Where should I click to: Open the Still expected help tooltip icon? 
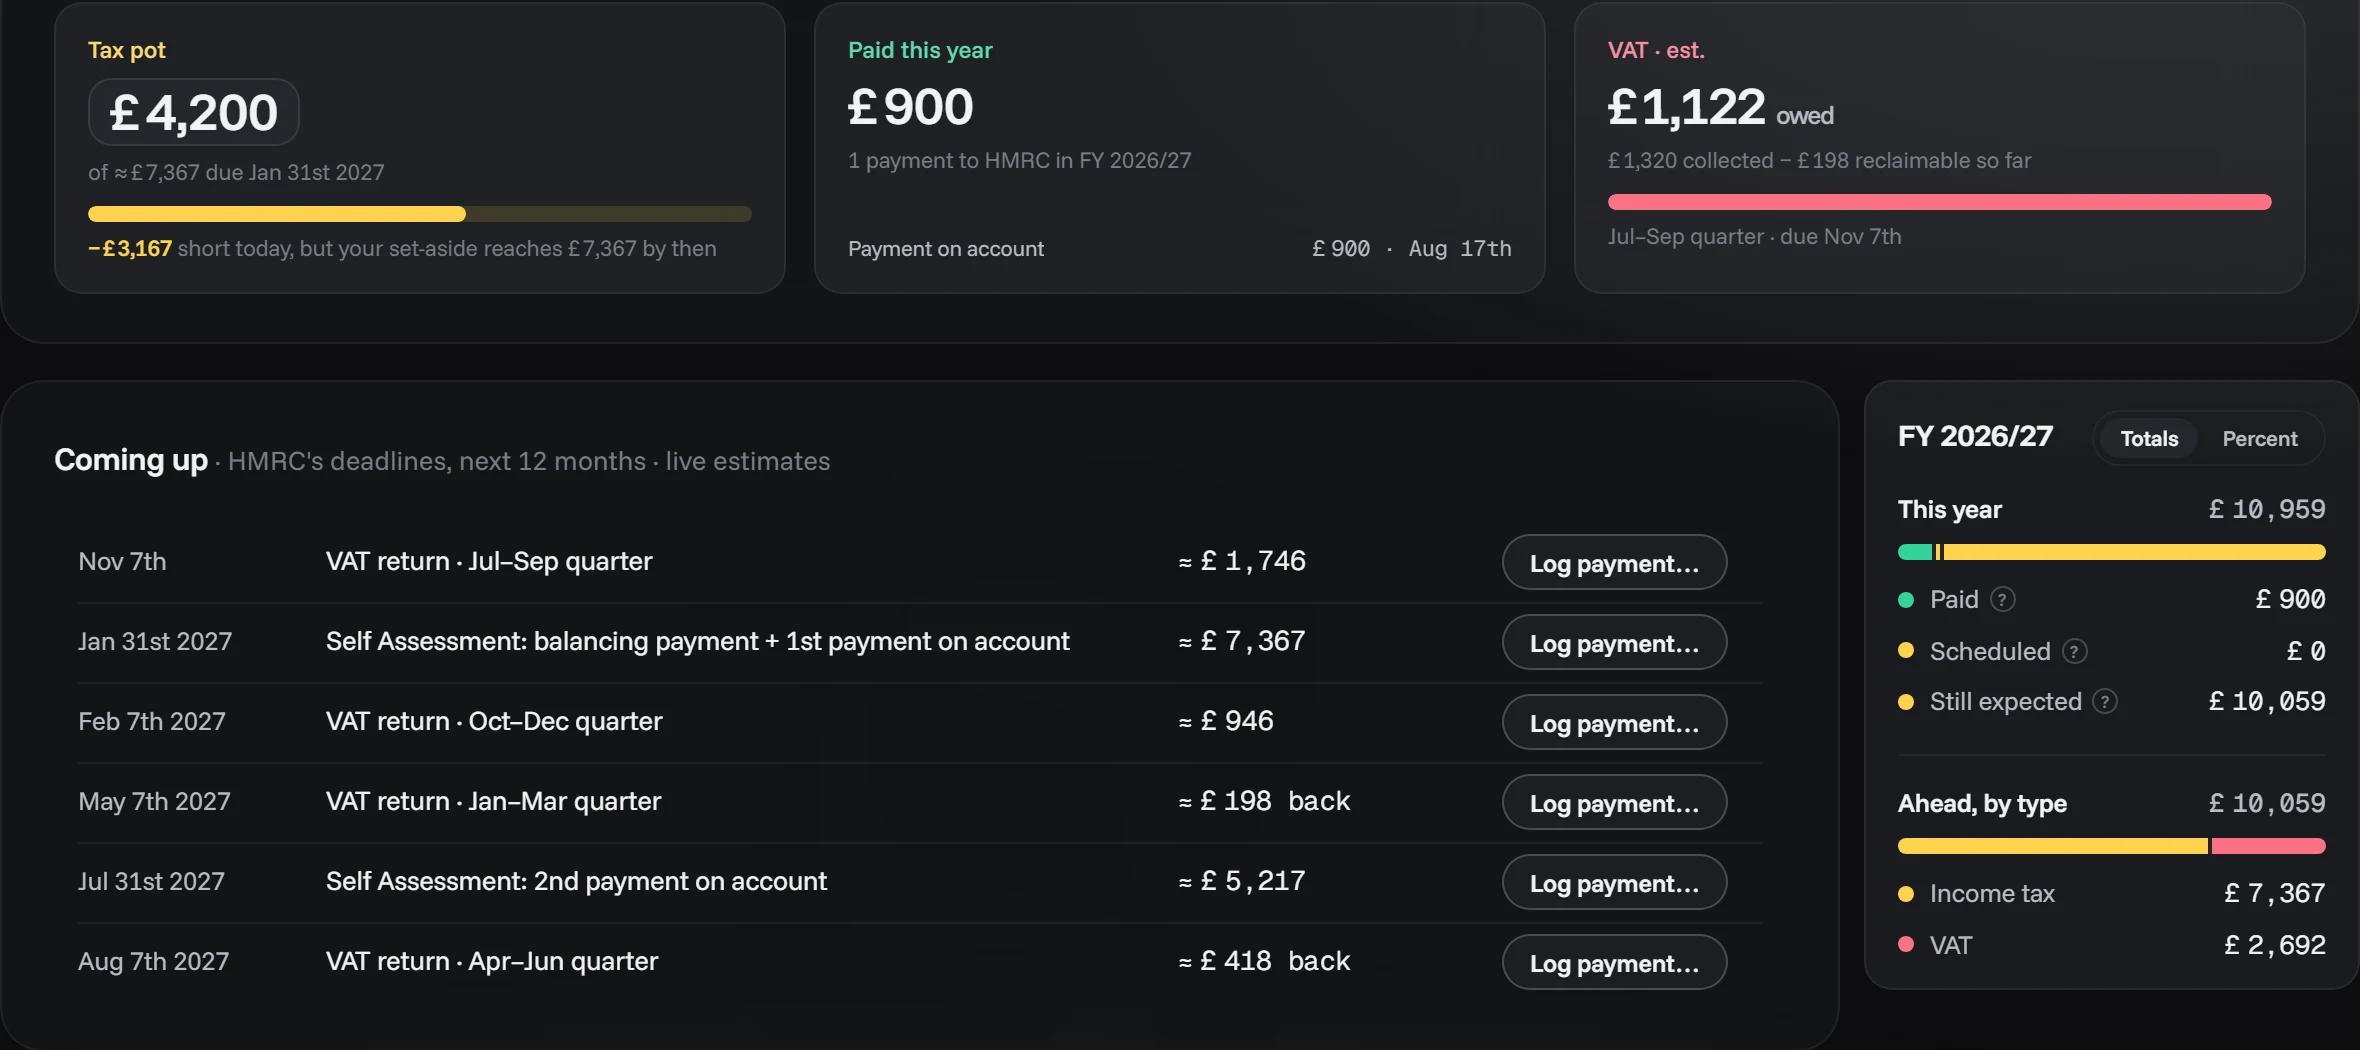[2105, 701]
